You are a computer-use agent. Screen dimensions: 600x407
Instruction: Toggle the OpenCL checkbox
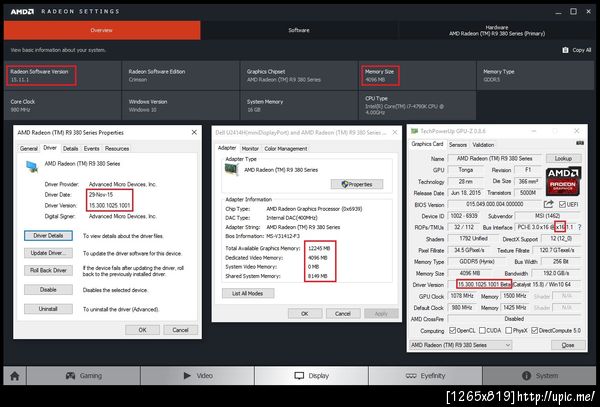[x=452, y=330]
